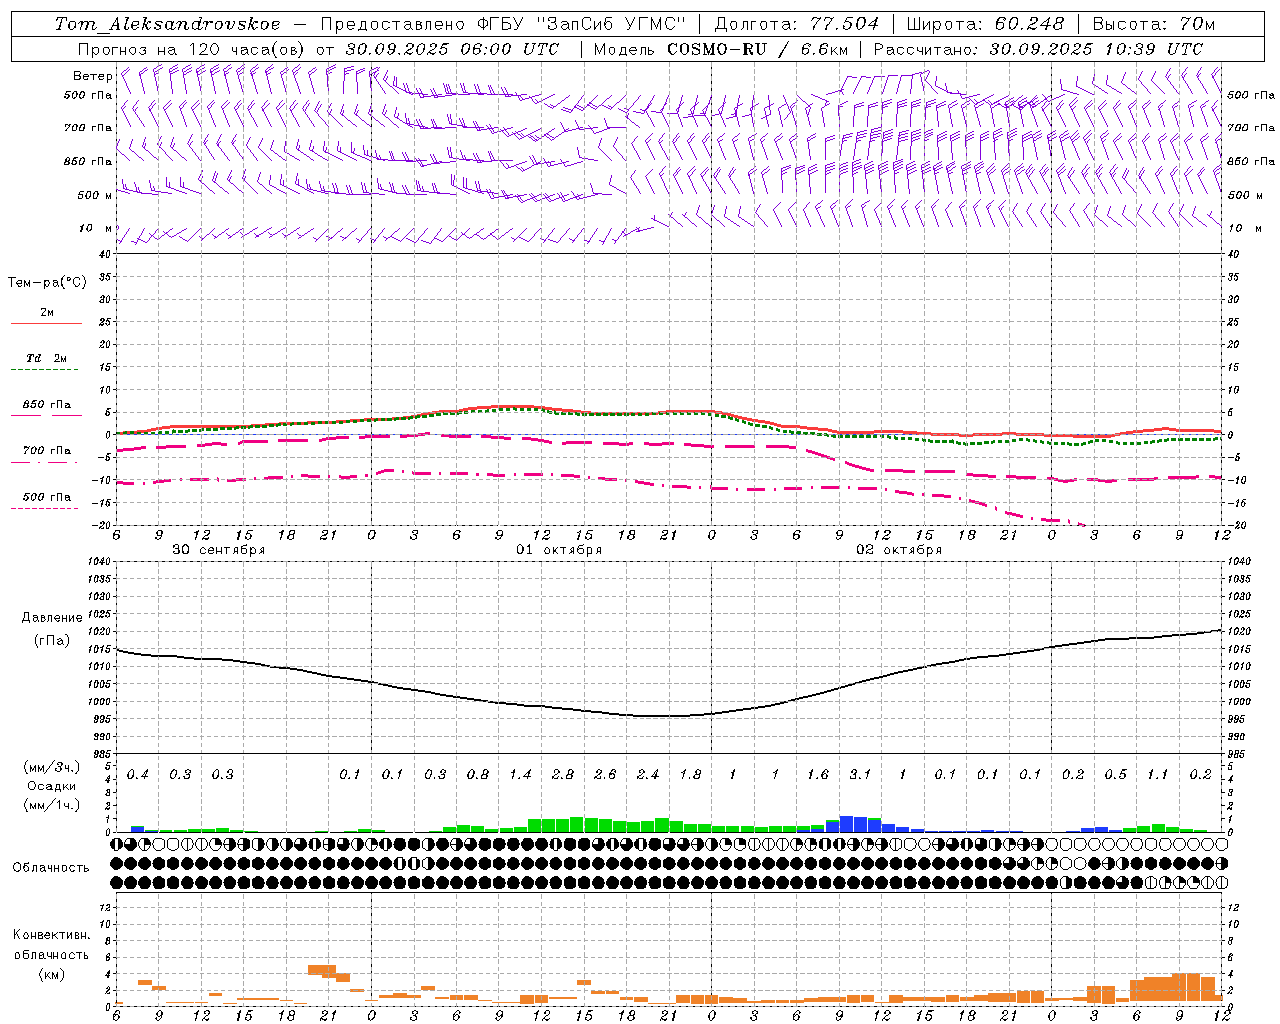Click the 0.8 precipitation total value

pyautogui.click(x=478, y=774)
